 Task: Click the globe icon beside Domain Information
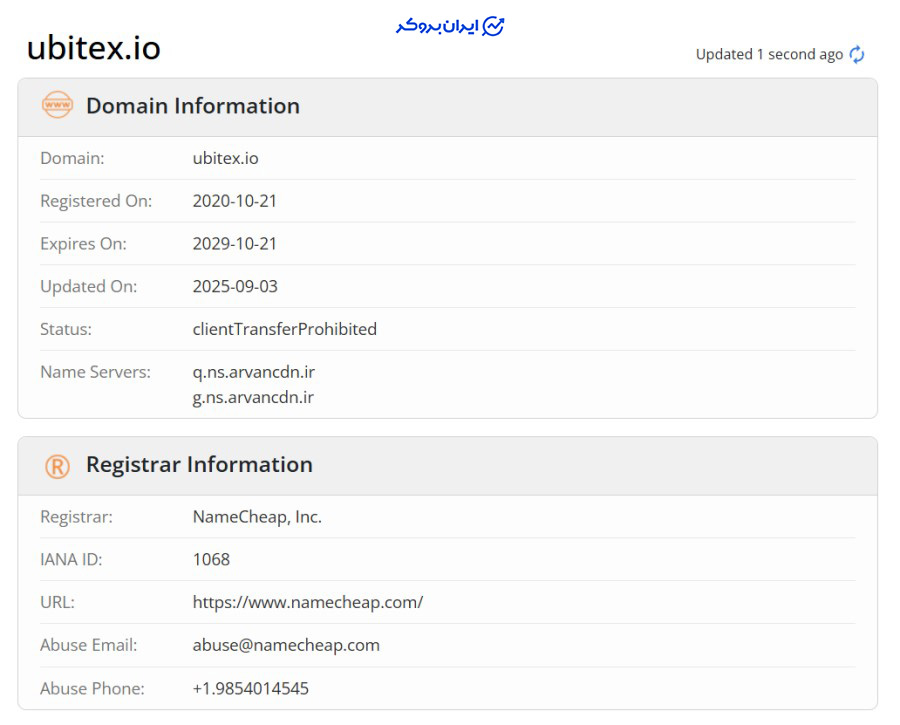point(57,105)
